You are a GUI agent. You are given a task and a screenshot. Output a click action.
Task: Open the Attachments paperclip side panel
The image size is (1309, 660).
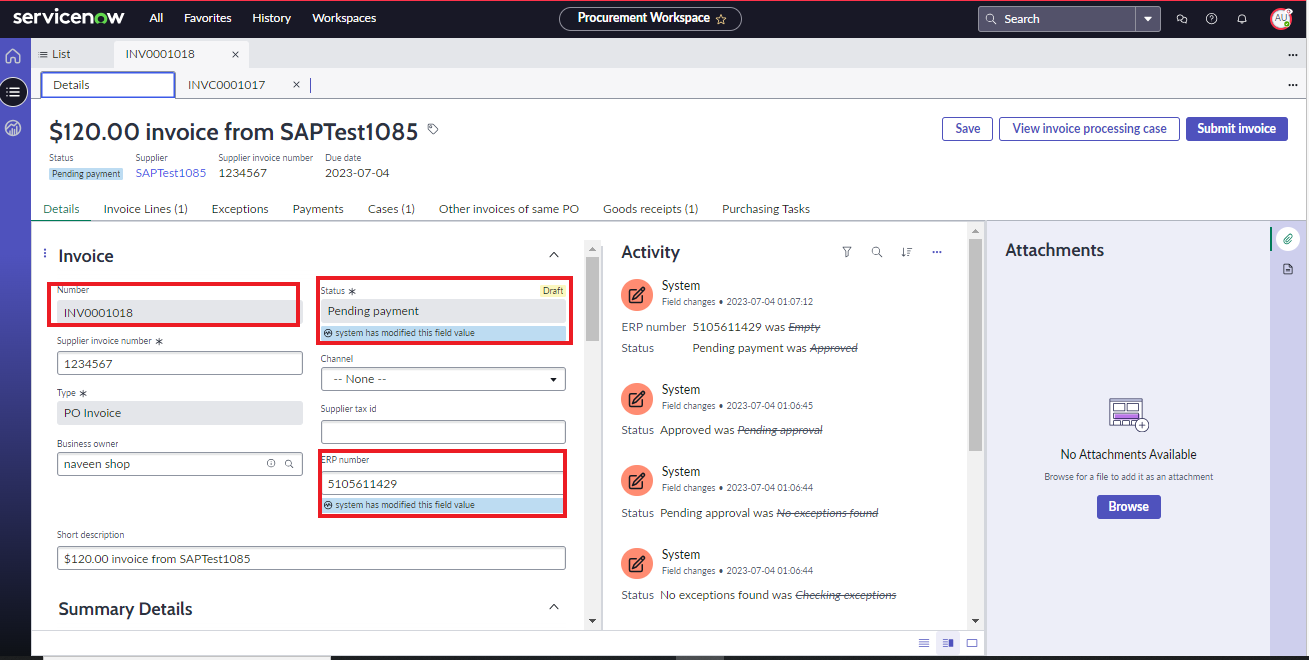(1288, 239)
